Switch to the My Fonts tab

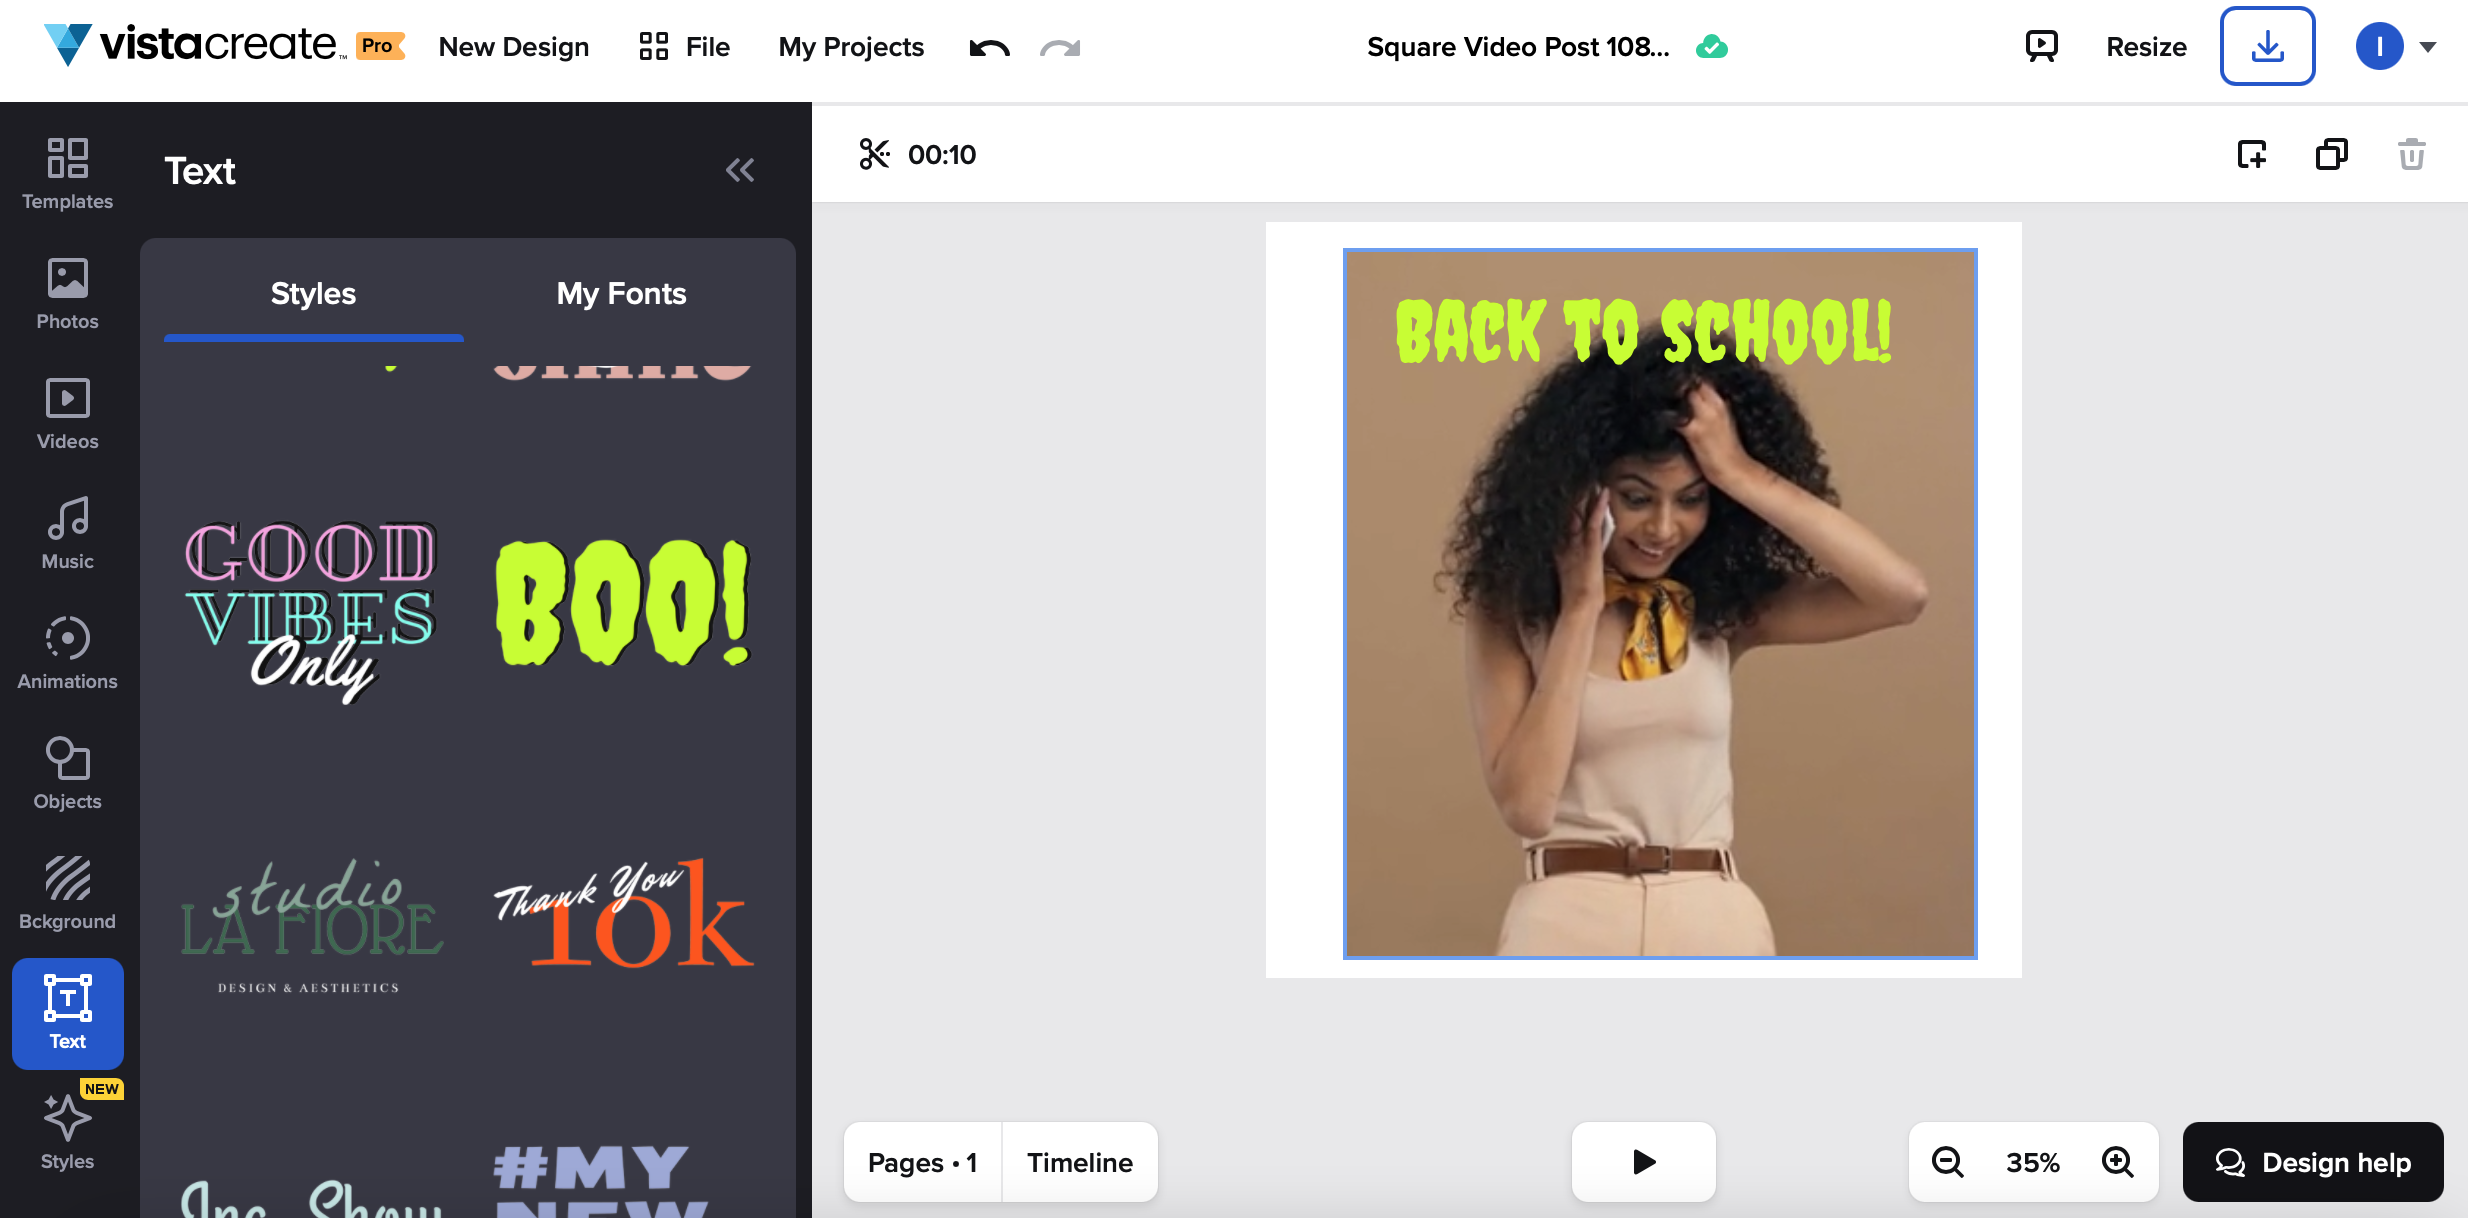pos(621,294)
